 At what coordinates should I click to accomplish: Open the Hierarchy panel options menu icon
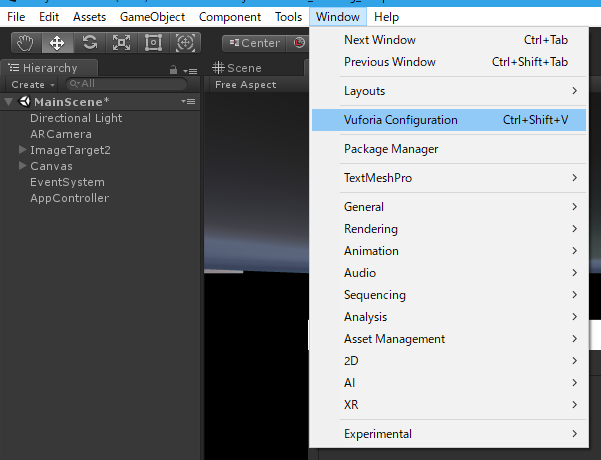tap(190, 69)
